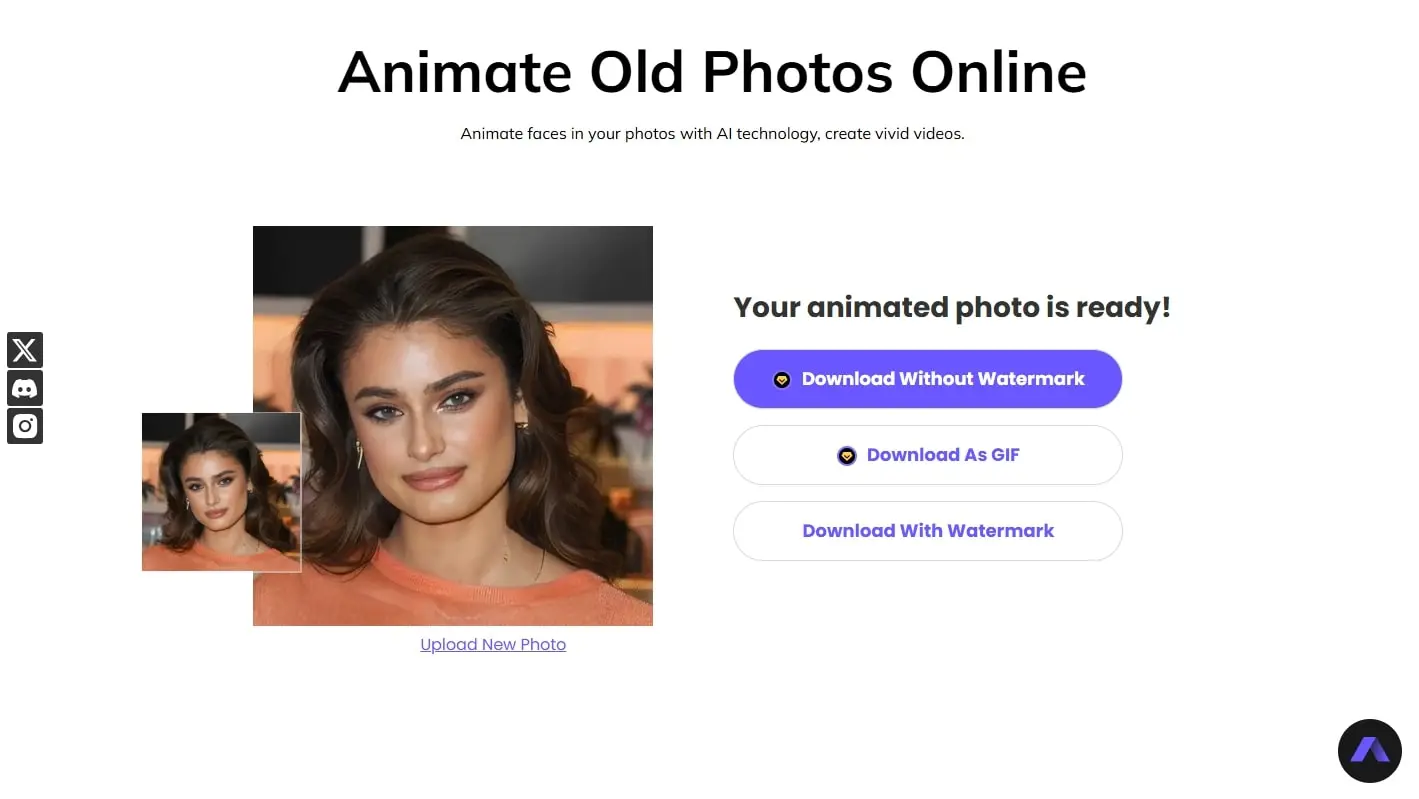The height and width of the screenshot is (799, 1419).
Task: Click 'AI technology' phrase in the subtitle
Action: pos(768,134)
